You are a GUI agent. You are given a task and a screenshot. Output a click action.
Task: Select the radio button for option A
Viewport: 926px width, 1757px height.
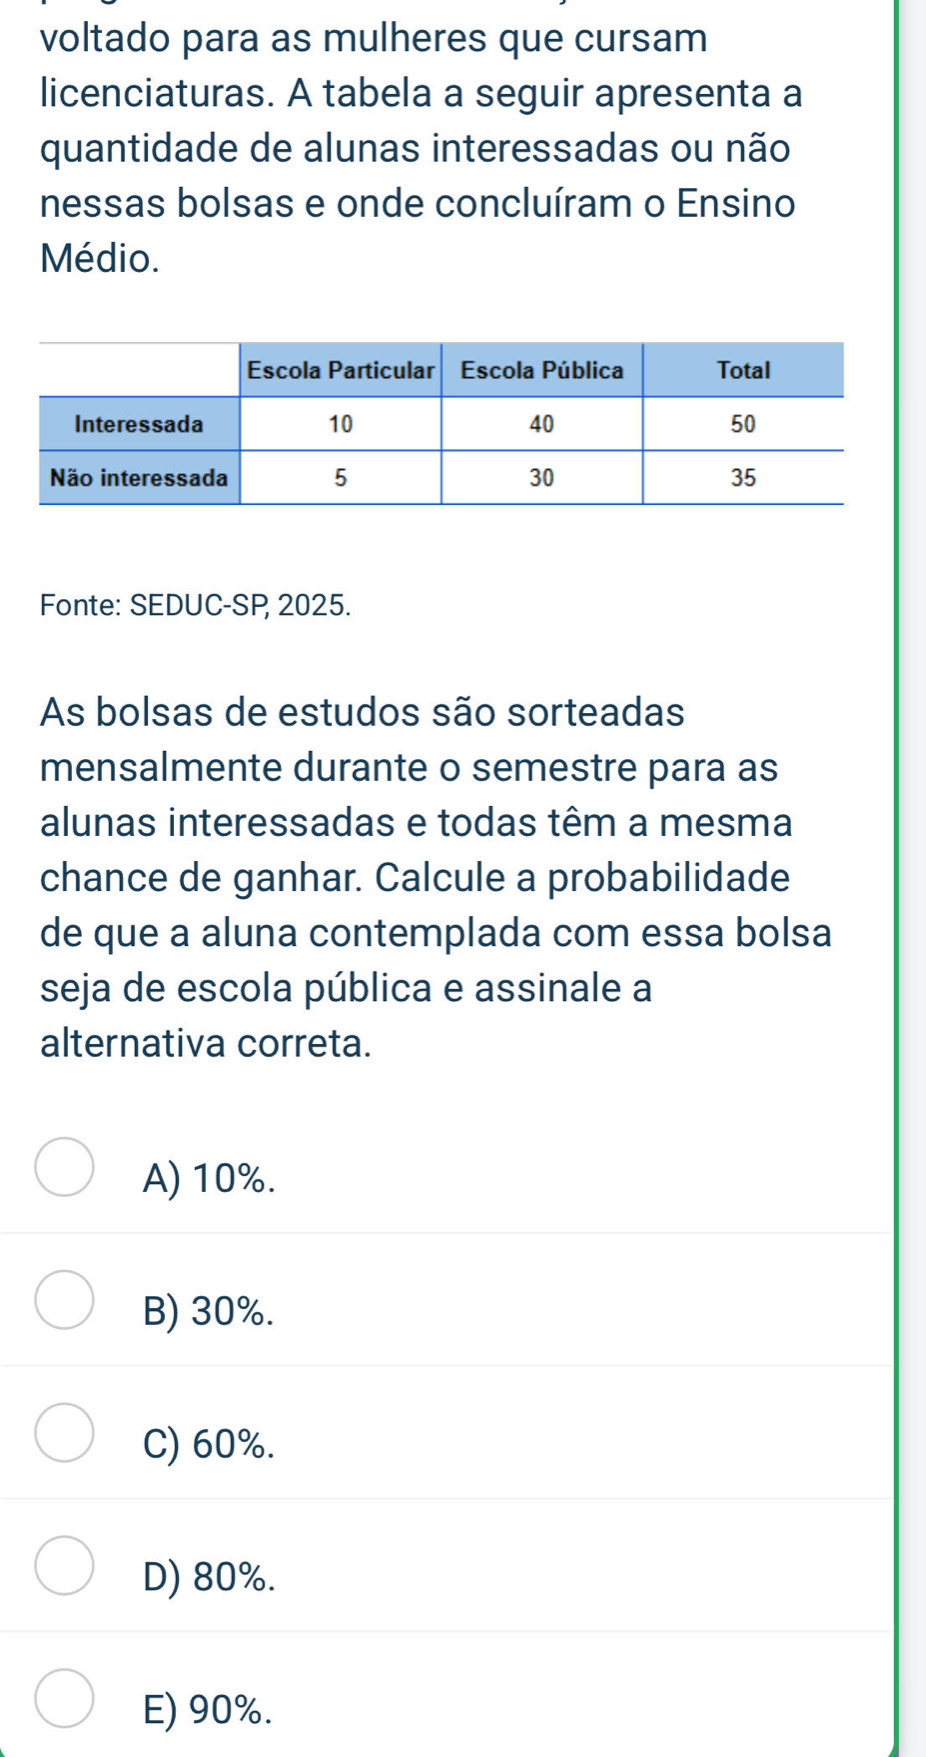coord(65,1166)
